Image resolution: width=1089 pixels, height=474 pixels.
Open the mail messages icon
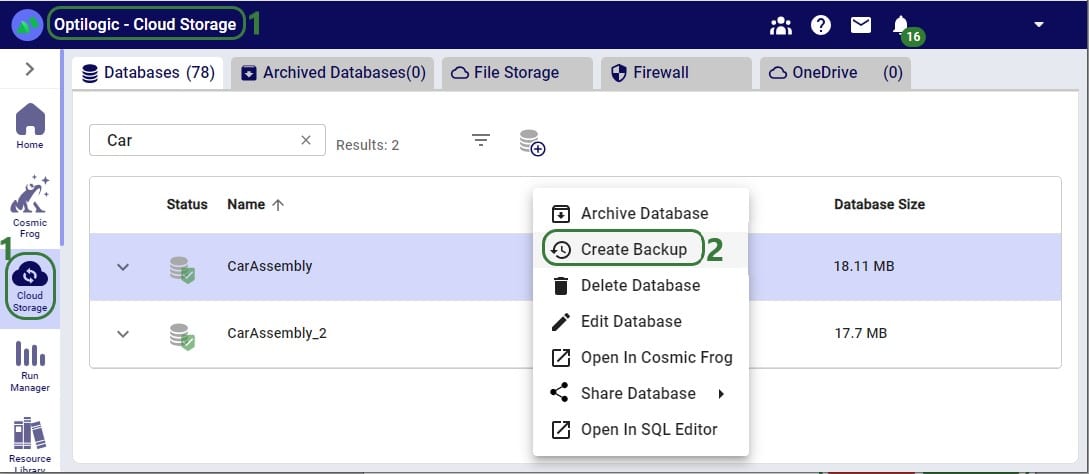861,26
